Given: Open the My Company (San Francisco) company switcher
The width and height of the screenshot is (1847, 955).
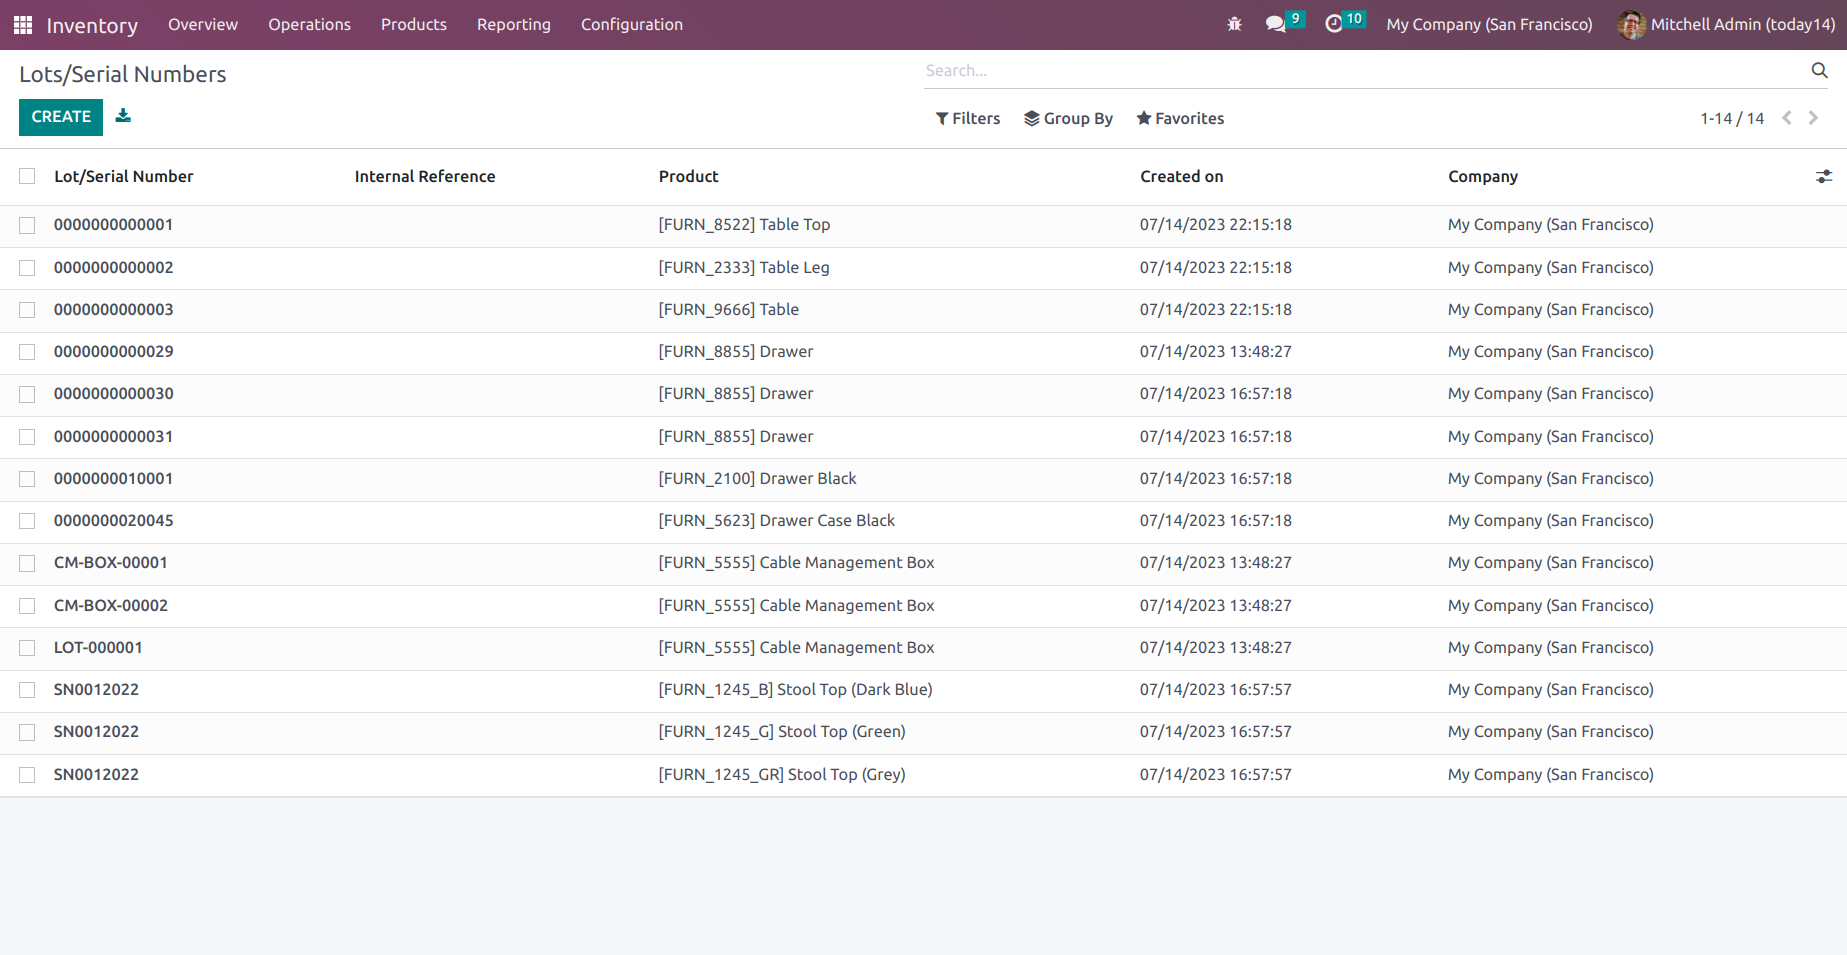Looking at the screenshot, I should tap(1488, 24).
